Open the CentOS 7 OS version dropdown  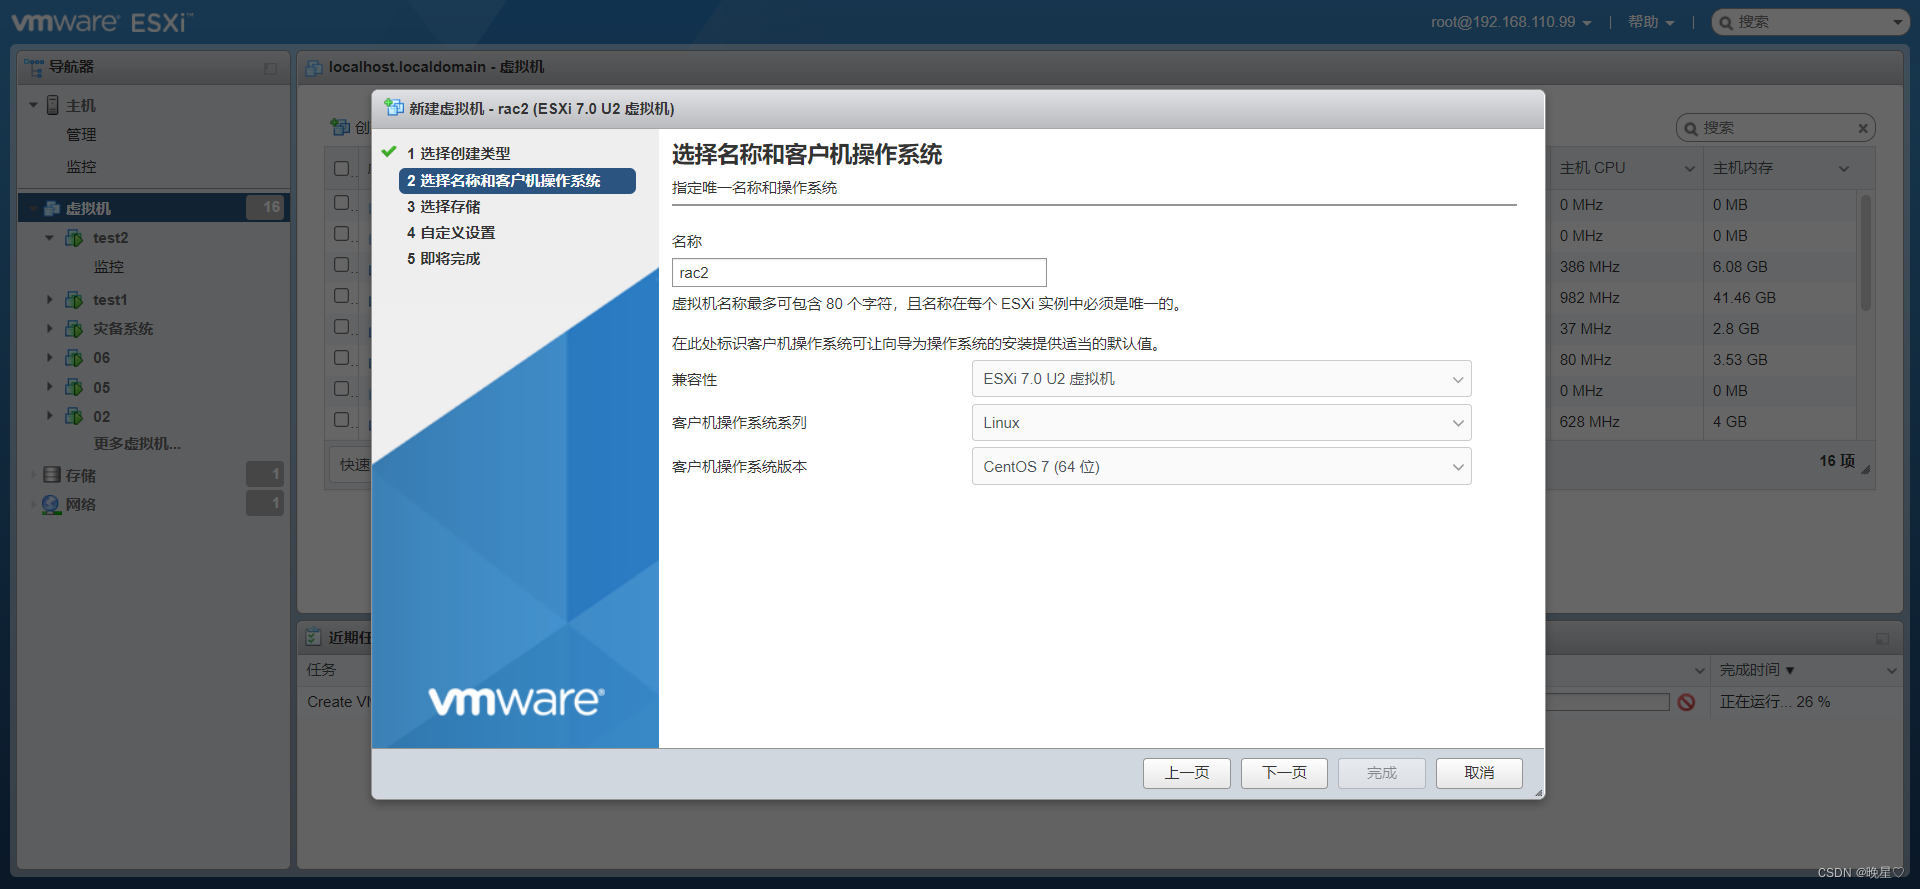pyautogui.click(x=1221, y=467)
